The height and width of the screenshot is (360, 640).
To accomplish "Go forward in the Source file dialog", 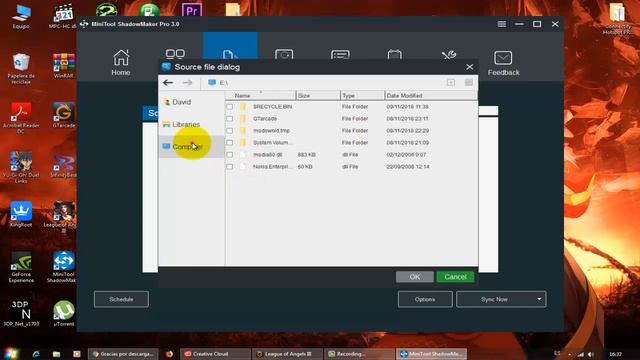I will (187, 83).
